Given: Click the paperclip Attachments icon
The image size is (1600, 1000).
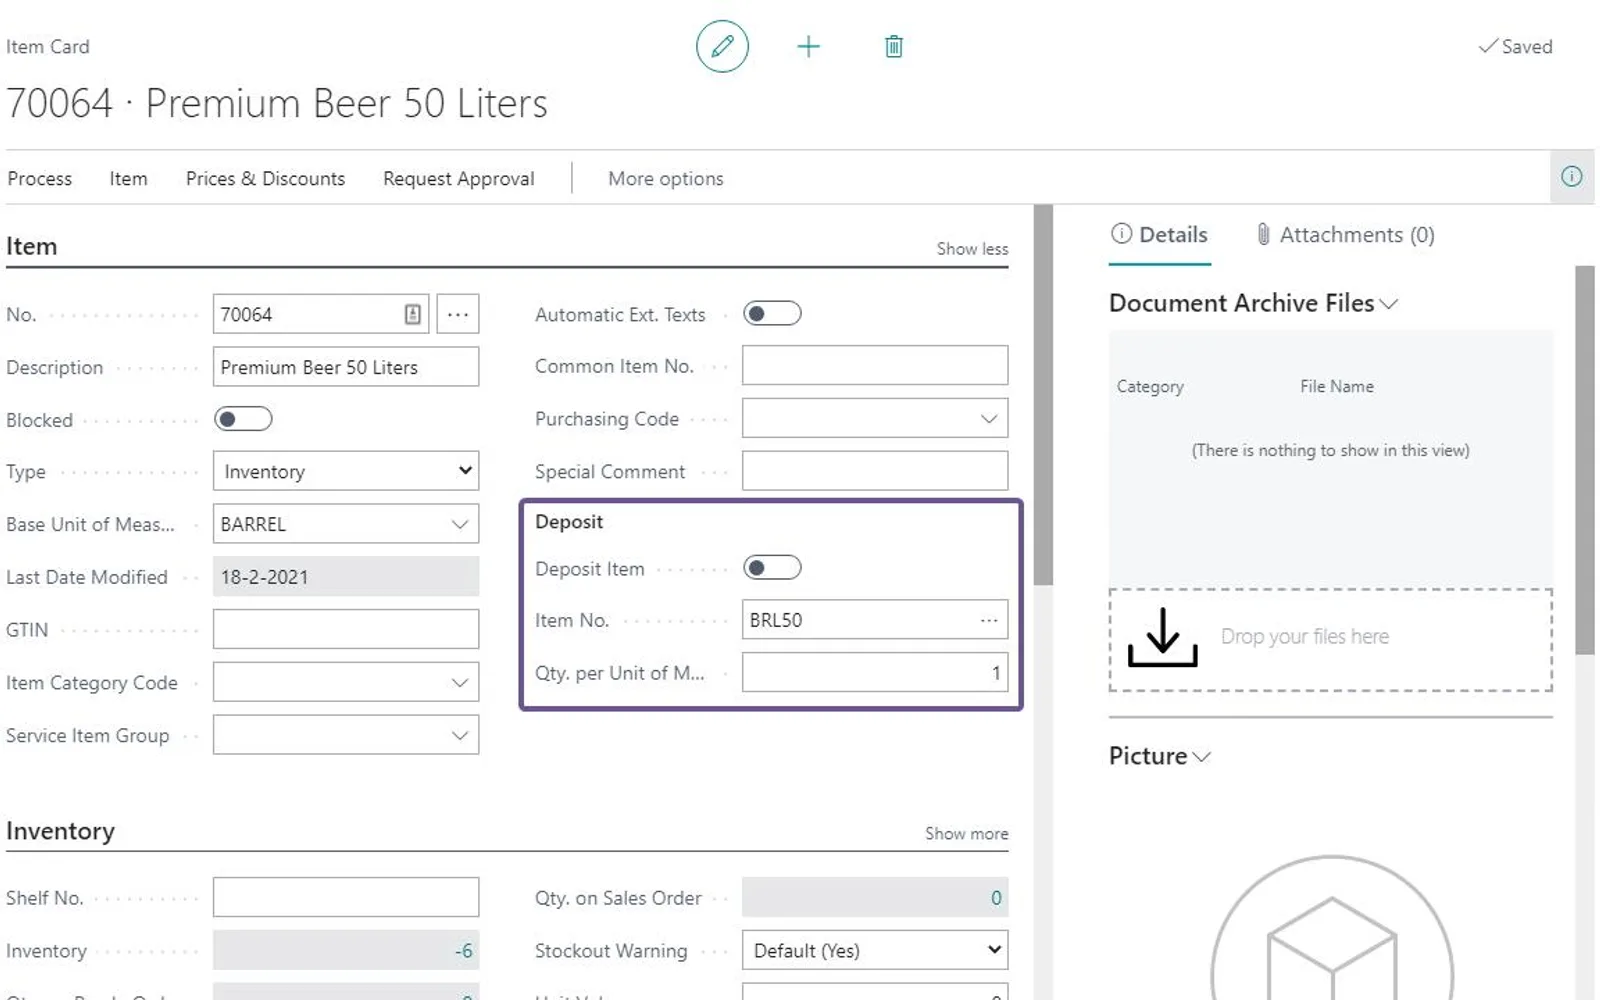Looking at the screenshot, I should (x=1263, y=234).
